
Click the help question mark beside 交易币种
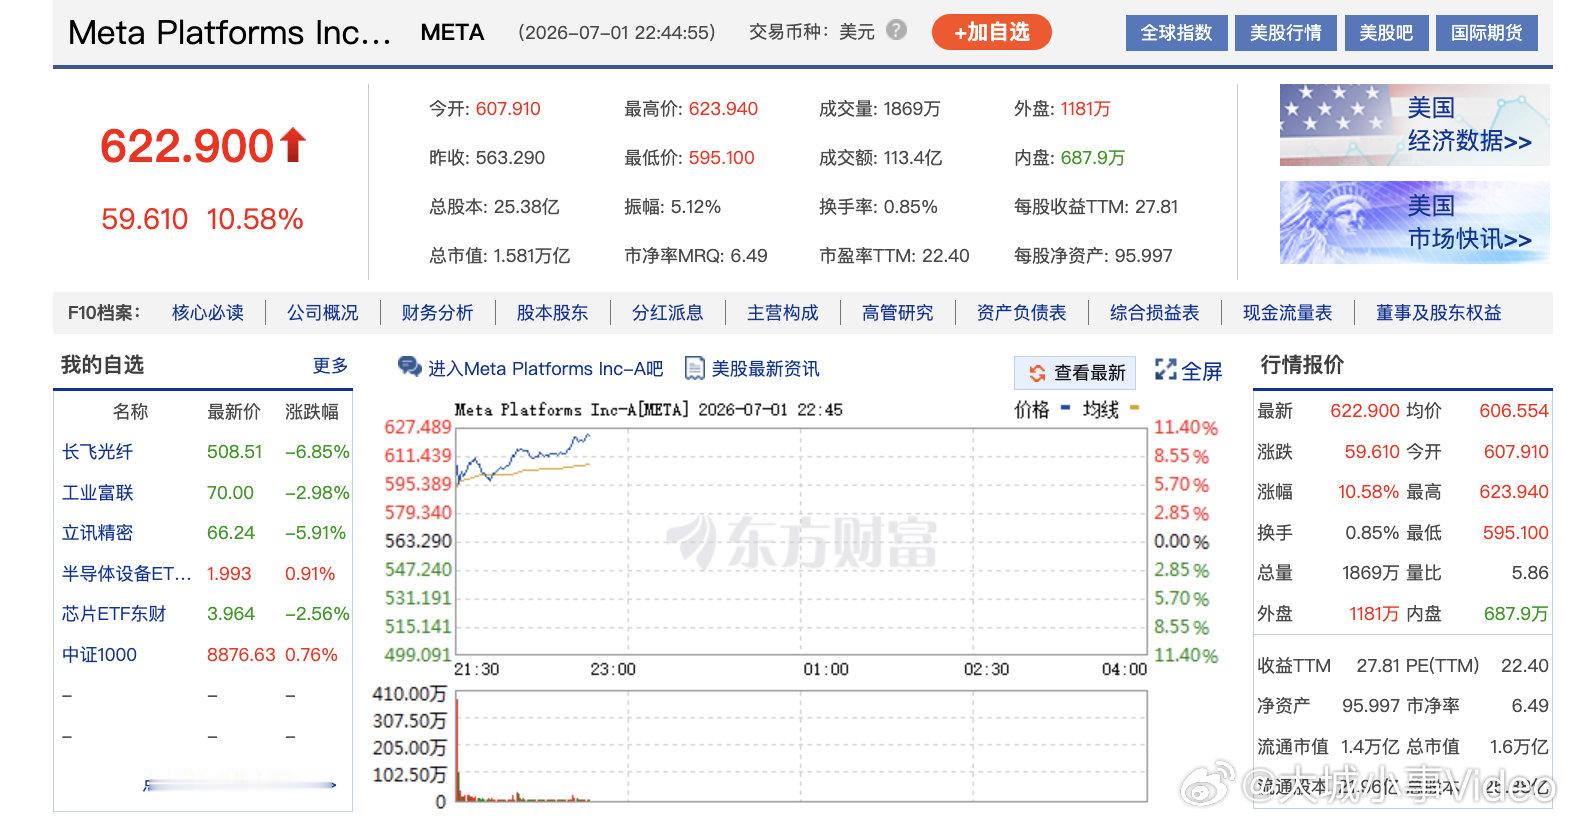point(896,30)
